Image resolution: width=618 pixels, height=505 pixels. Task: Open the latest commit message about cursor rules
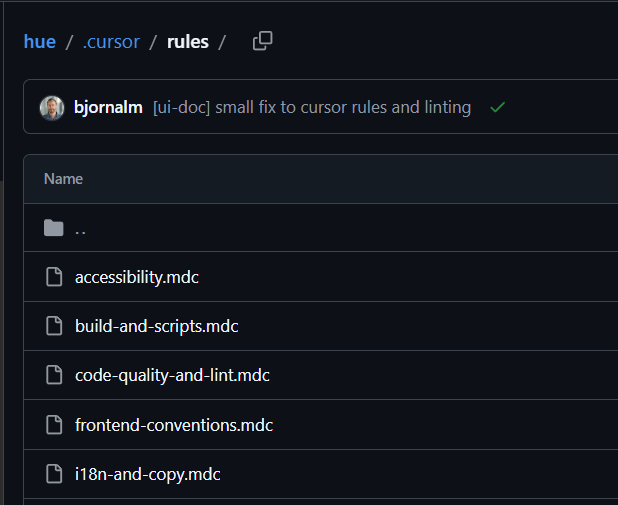pyautogui.click(x=312, y=107)
